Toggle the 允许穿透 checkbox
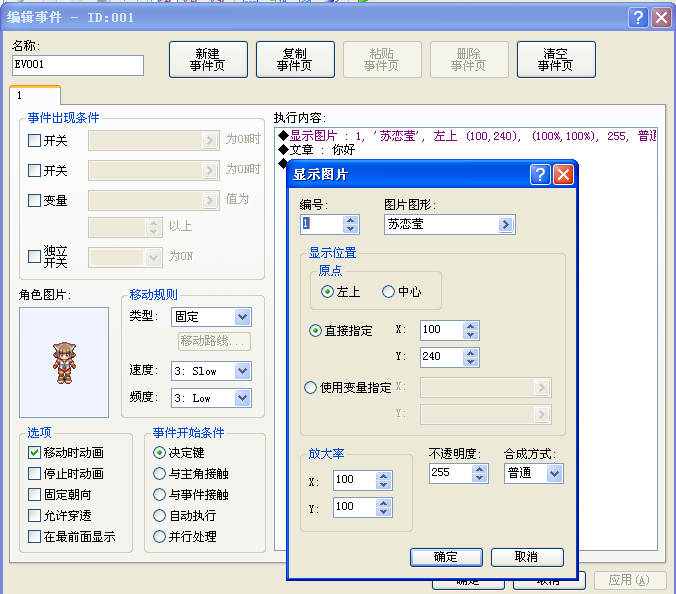Viewport: 676px width, 594px height. [x=34, y=516]
